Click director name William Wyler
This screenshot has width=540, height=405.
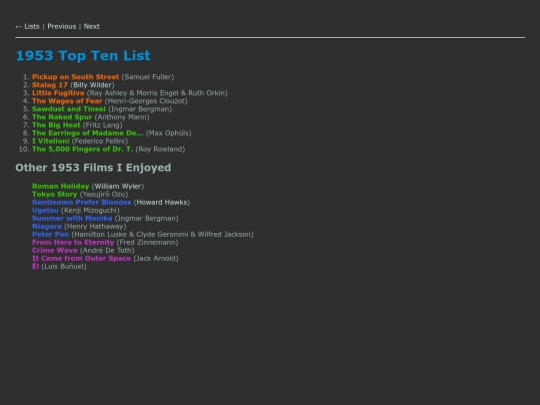(118, 186)
